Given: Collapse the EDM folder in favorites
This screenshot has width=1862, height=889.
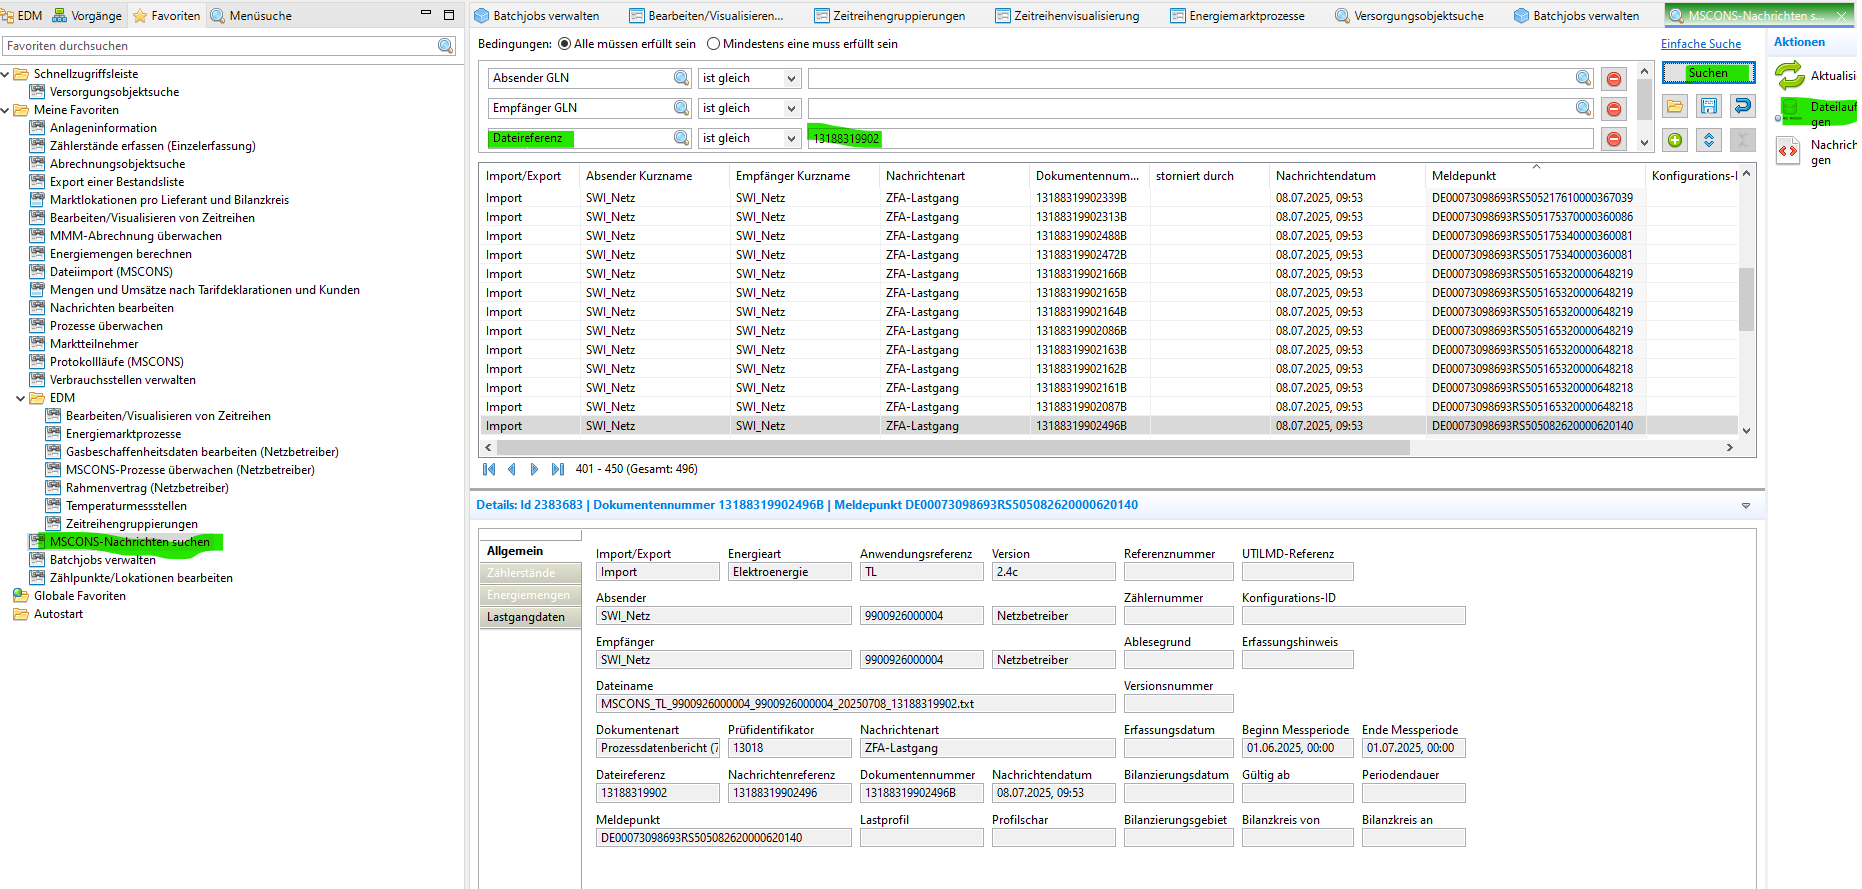Looking at the screenshot, I should [21, 398].
